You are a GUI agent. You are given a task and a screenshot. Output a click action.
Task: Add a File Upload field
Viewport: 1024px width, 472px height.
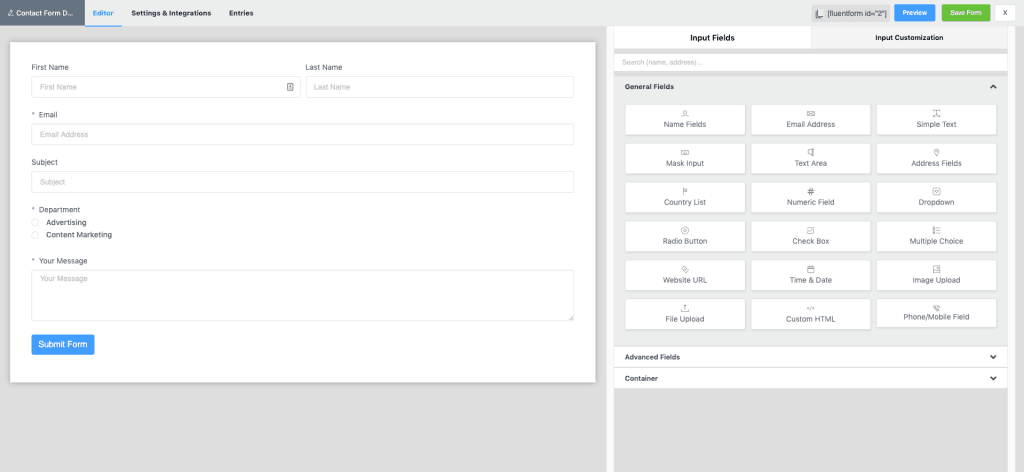pos(684,314)
